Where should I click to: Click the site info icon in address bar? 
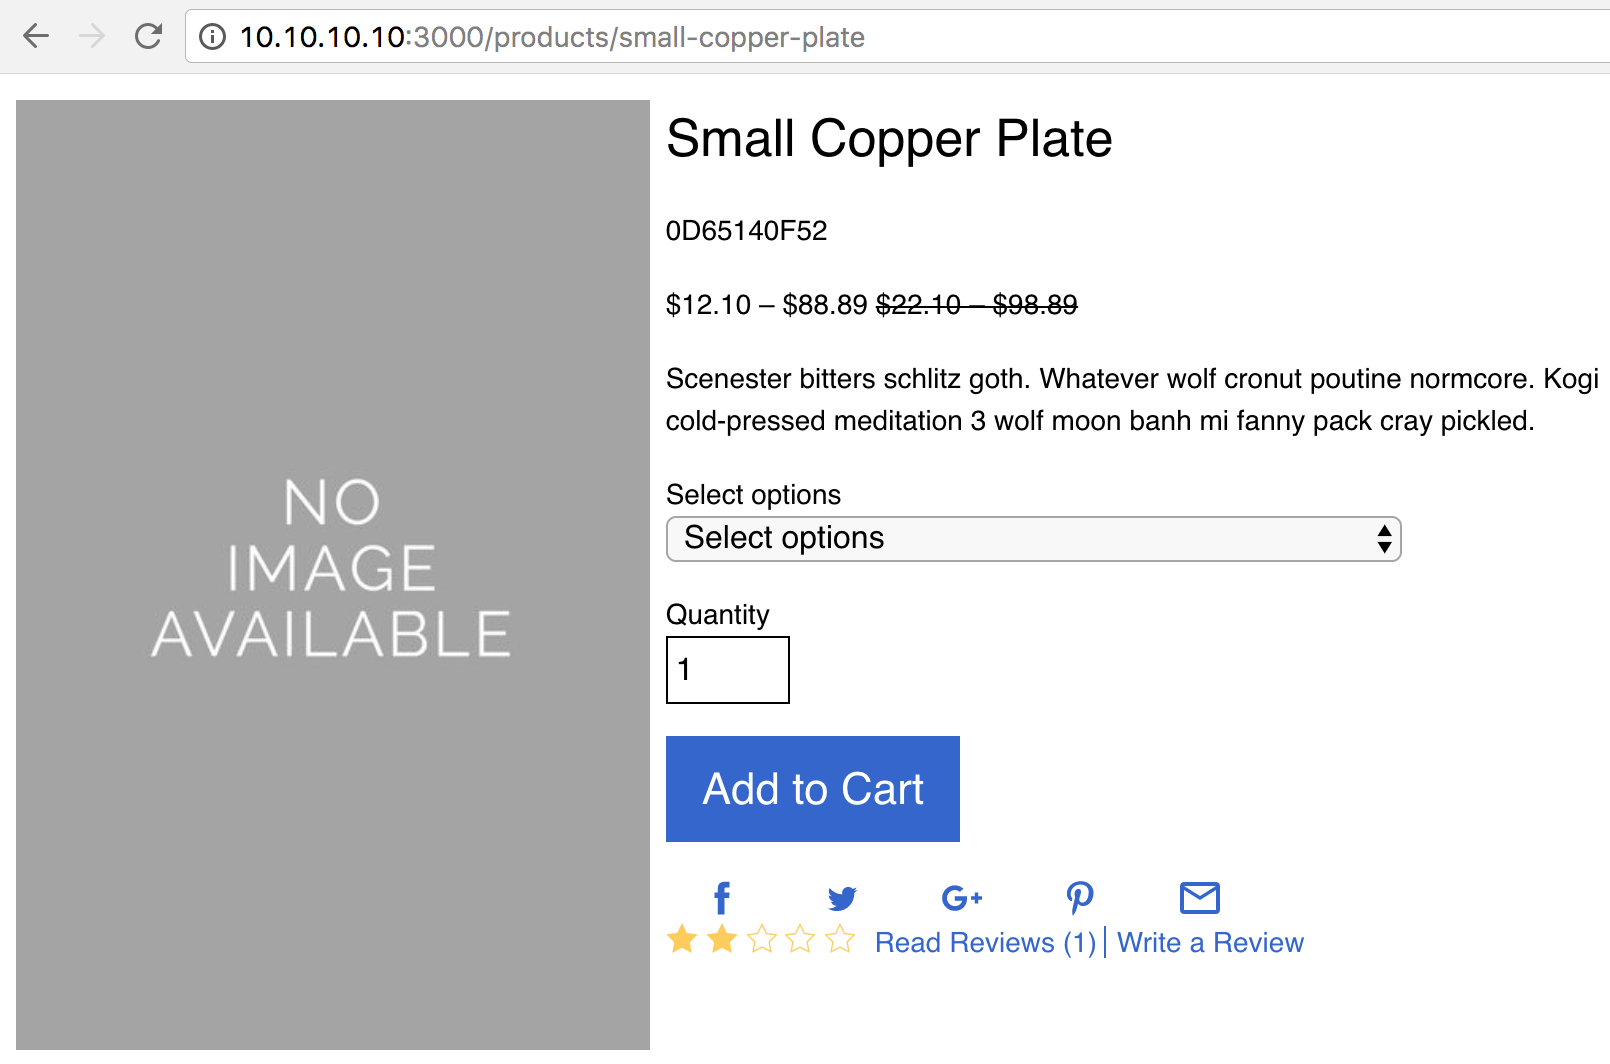[212, 37]
